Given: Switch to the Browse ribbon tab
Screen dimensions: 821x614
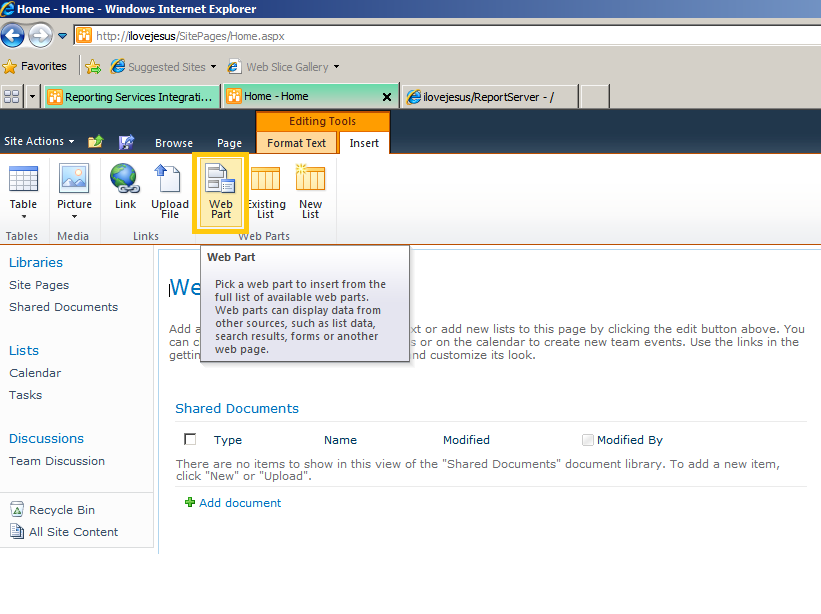Looking at the screenshot, I should click(174, 143).
